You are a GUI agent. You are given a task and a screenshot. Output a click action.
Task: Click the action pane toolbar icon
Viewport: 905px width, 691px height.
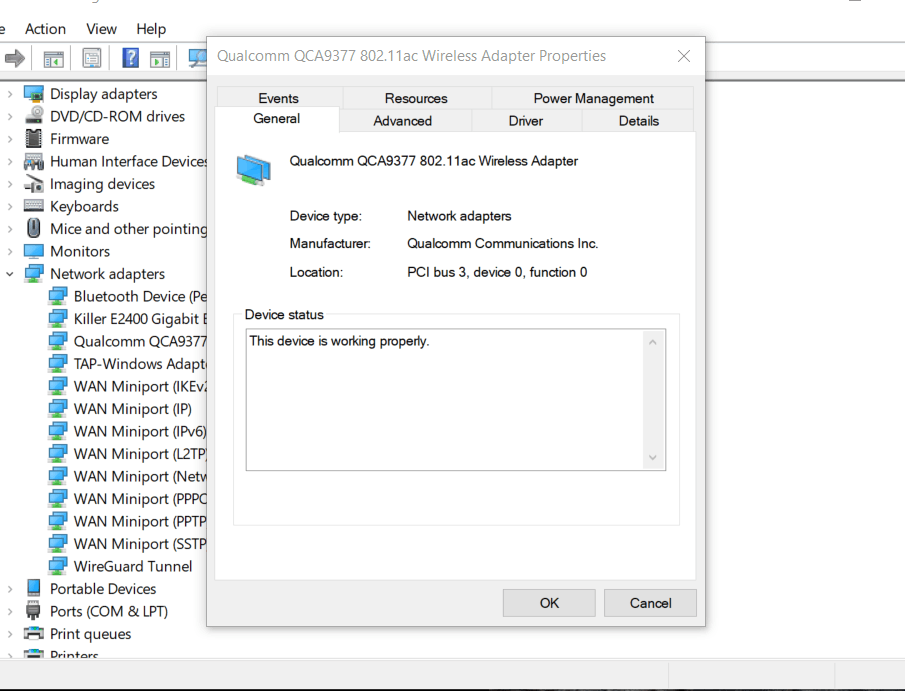pyautogui.click(x=160, y=58)
